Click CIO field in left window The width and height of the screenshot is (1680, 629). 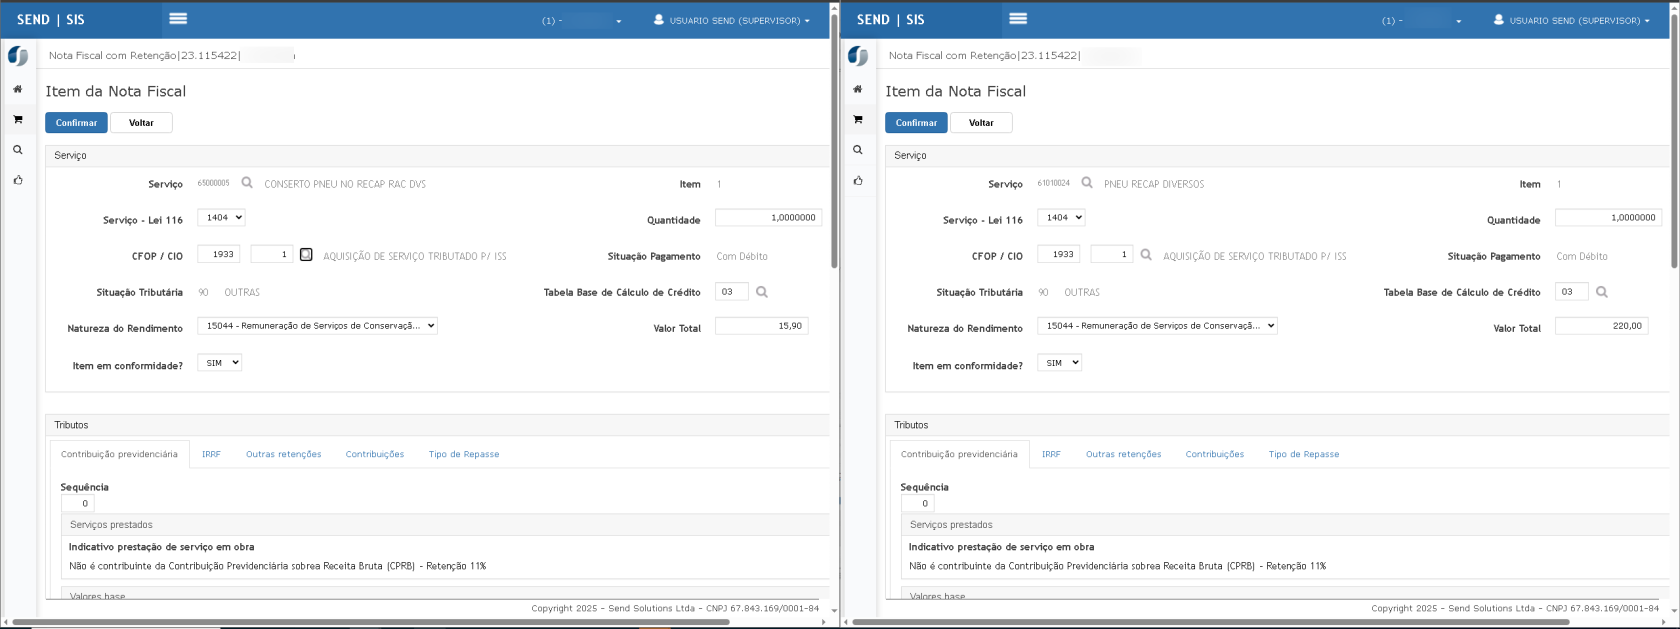click(271, 254)
